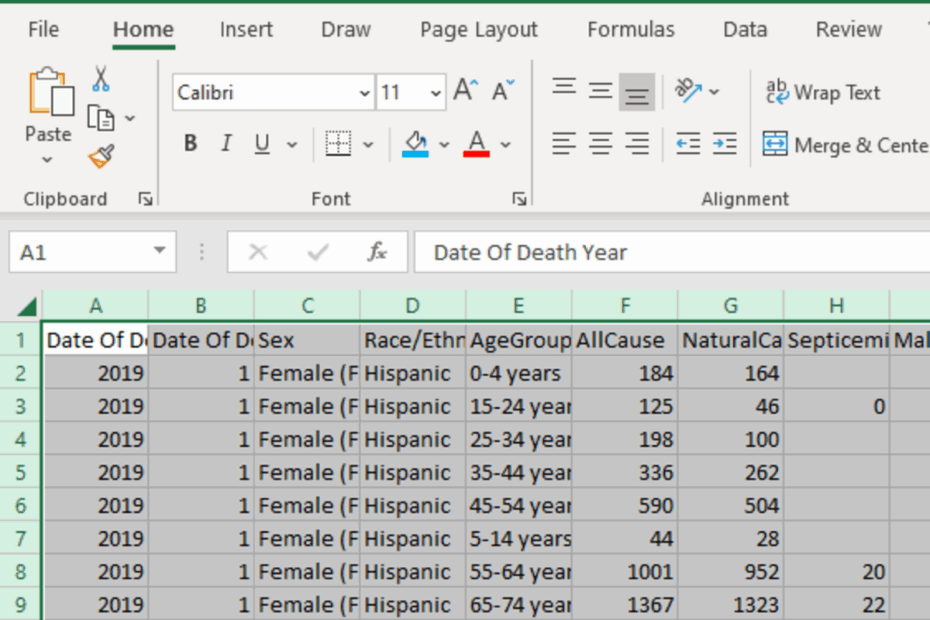Select column D header
Image resolution: width=930 pixels, height=620 pixels.
click(413, 306)
